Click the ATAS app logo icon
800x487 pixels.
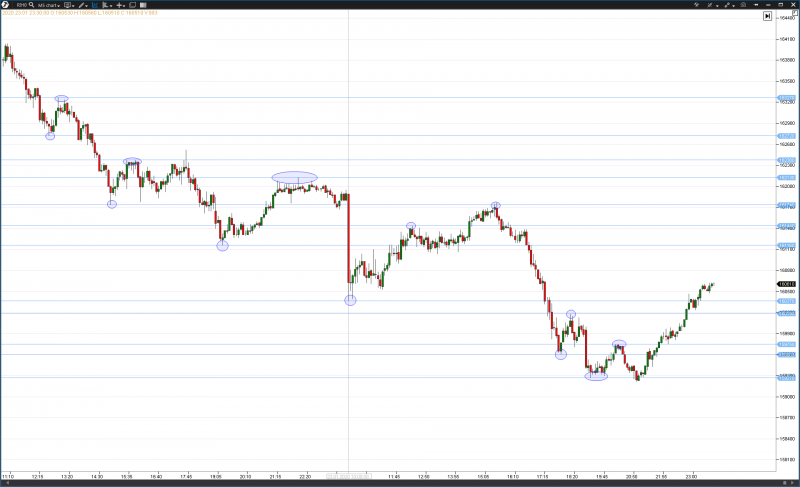(6, 5)
